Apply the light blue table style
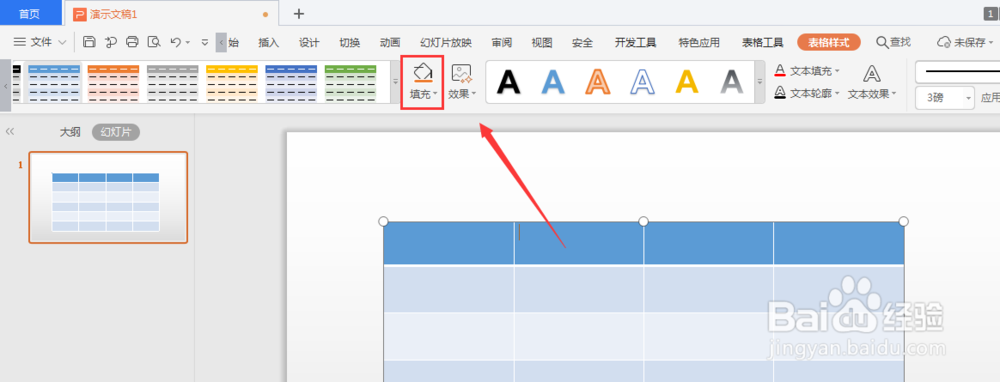 point(54,83)
